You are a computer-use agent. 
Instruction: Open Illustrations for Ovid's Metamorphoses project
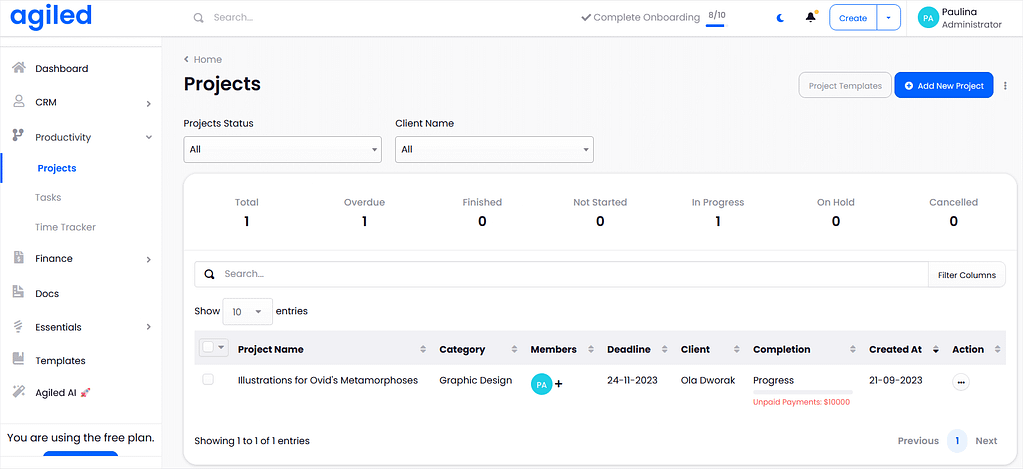tap(328, 380)
